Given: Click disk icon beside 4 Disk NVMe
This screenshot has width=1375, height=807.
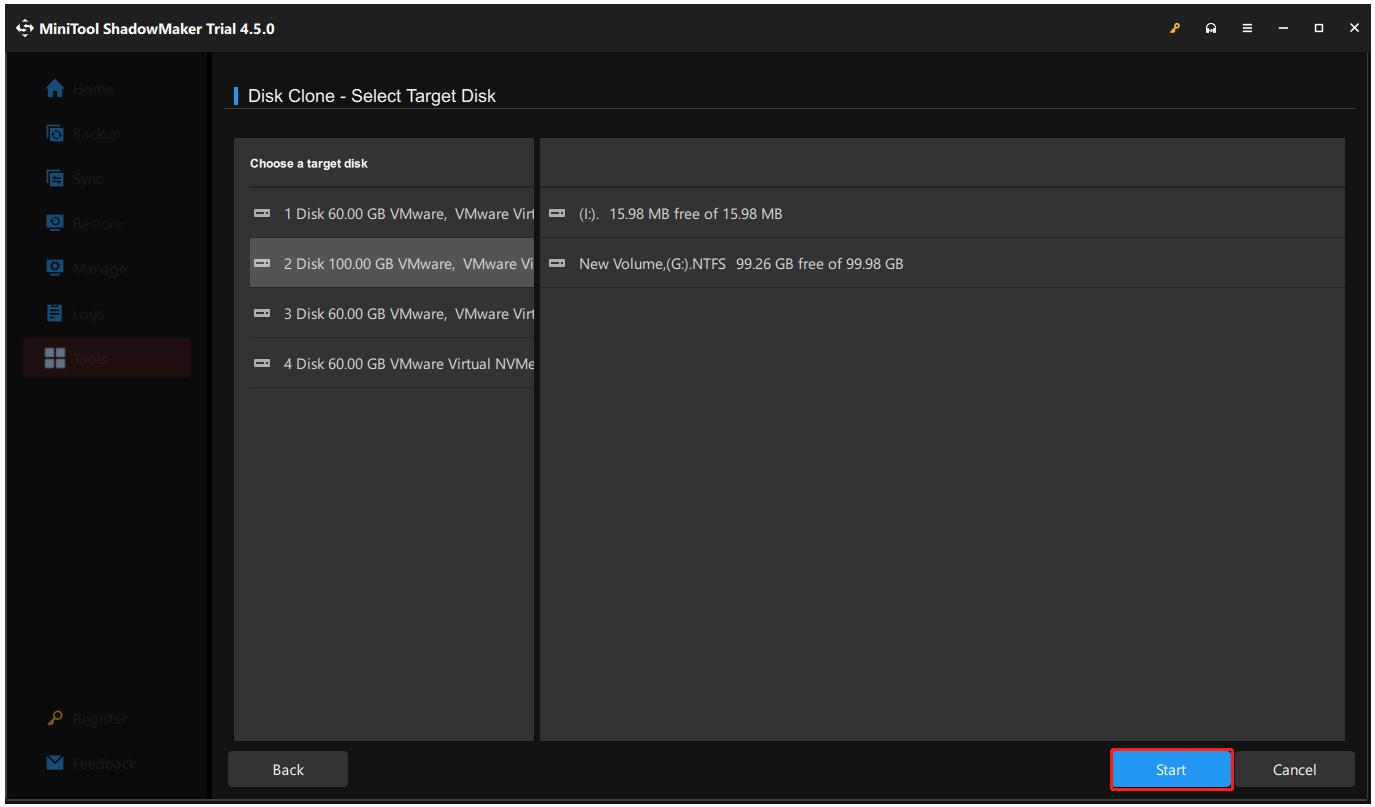Looking at the screenshot, I should [262, 363].
